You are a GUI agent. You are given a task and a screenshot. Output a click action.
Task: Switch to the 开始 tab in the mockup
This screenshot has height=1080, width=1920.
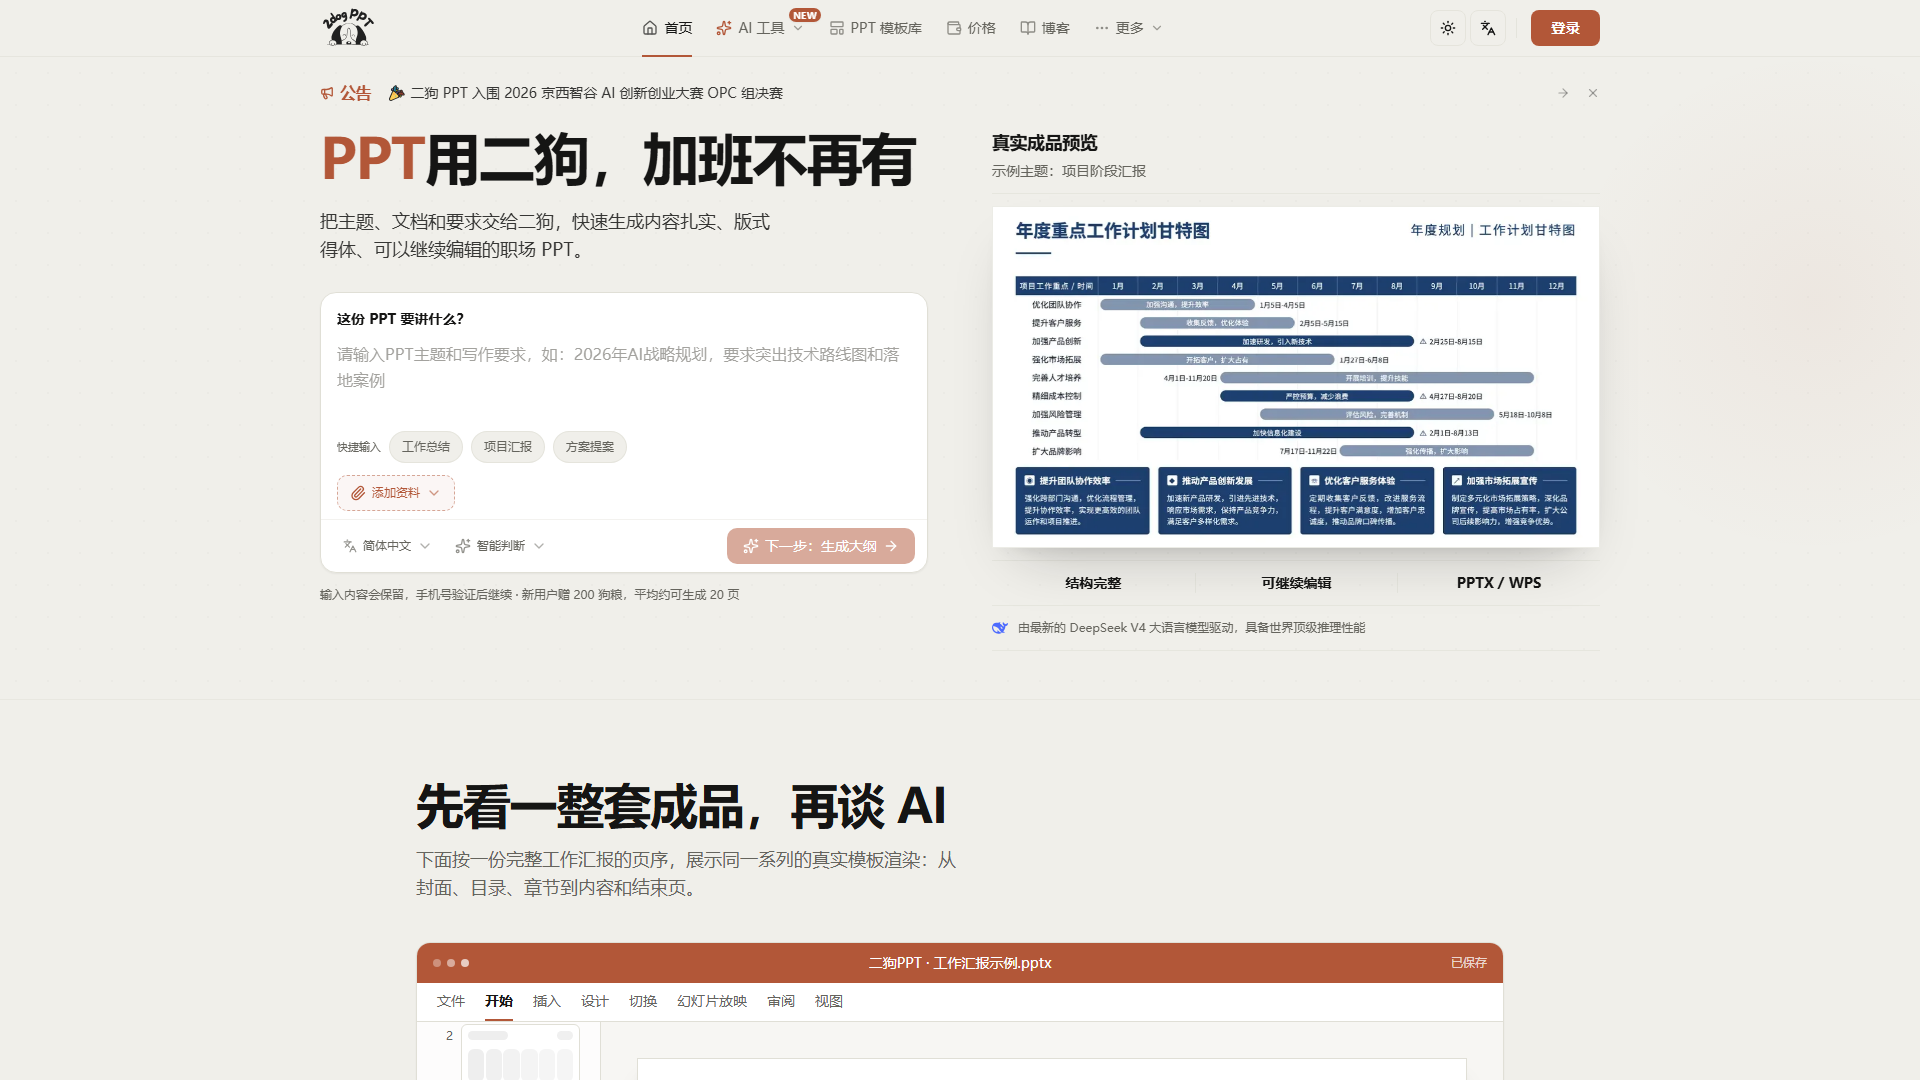pyautogui.click(x=499, y=1001)
